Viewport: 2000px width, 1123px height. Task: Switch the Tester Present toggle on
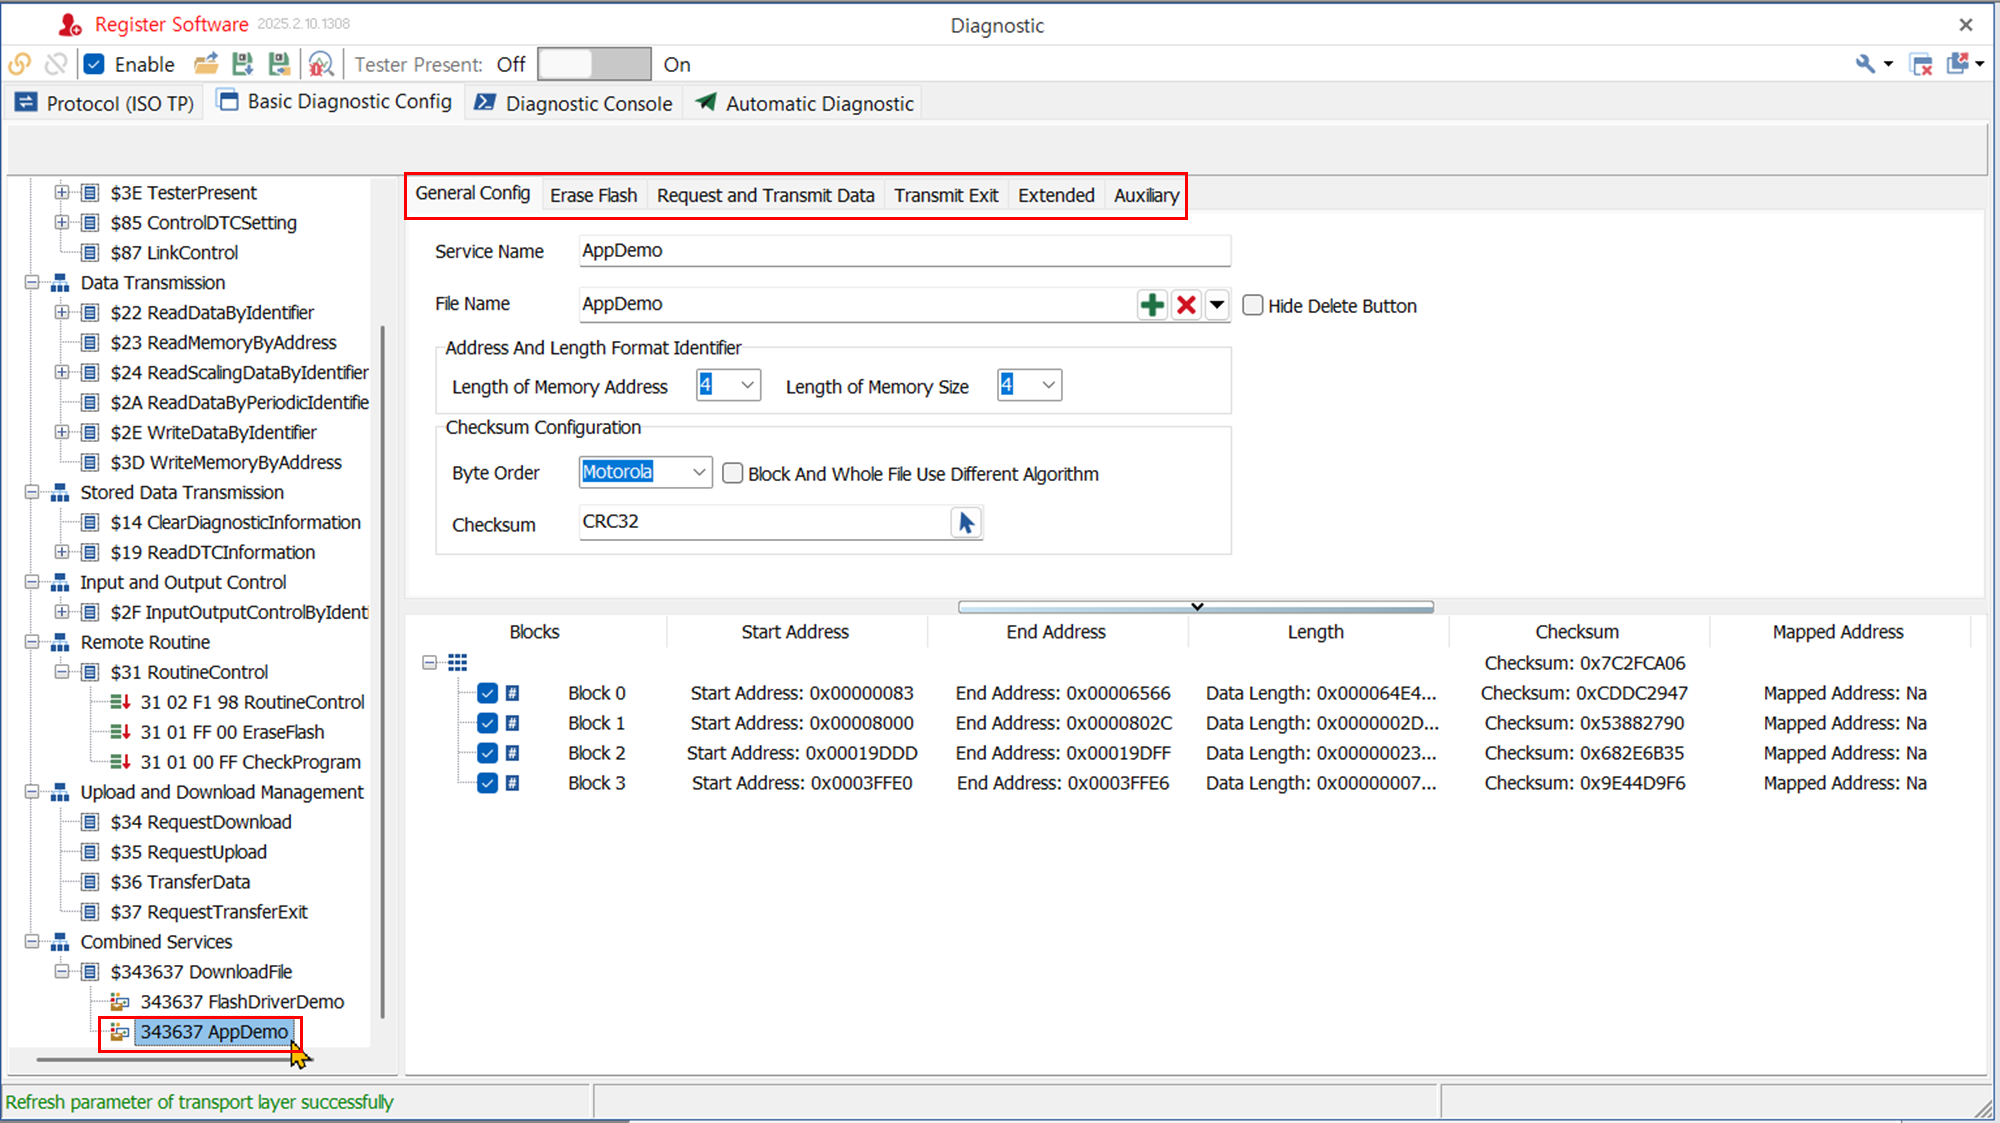594,65
